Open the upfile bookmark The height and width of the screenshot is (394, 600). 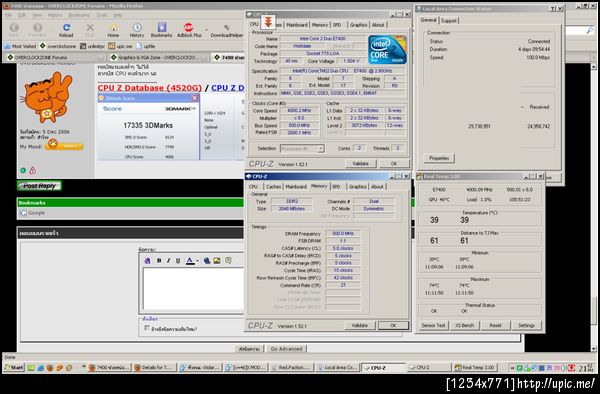146,46
